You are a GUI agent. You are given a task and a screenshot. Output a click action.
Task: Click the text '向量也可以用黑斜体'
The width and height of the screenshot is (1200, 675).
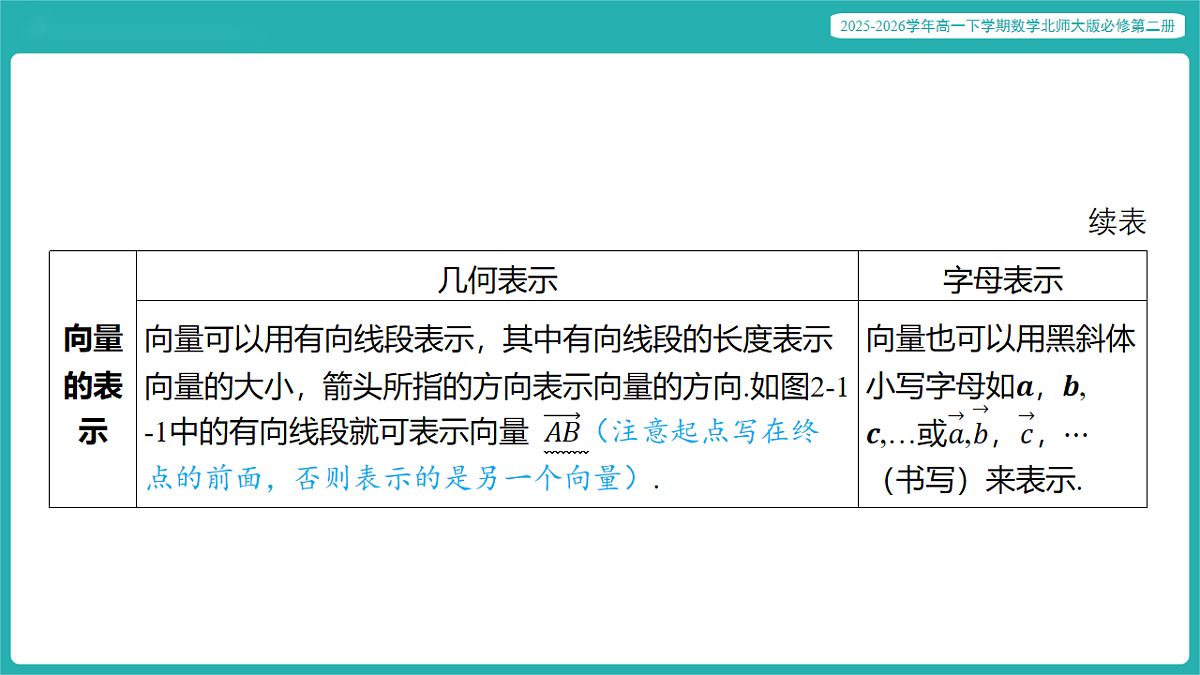1001,339
